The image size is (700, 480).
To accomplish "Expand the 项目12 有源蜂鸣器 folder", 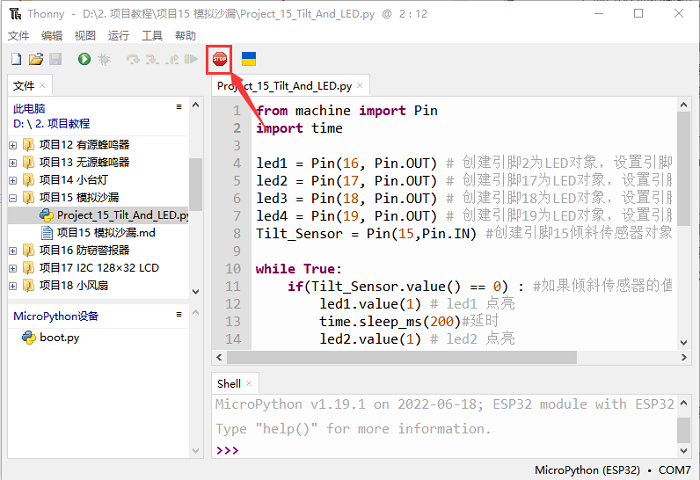I will [13, 144].
